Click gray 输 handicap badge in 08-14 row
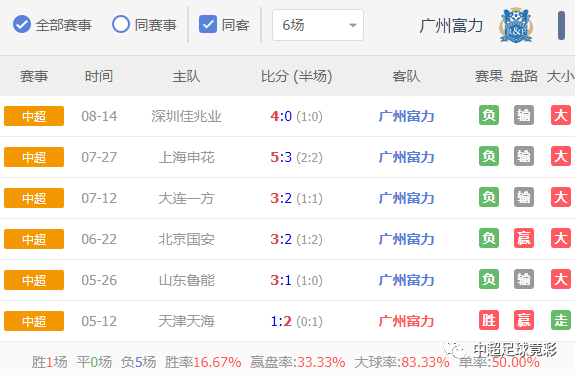This screenshot has width=575, height=375. click(524, 115)
